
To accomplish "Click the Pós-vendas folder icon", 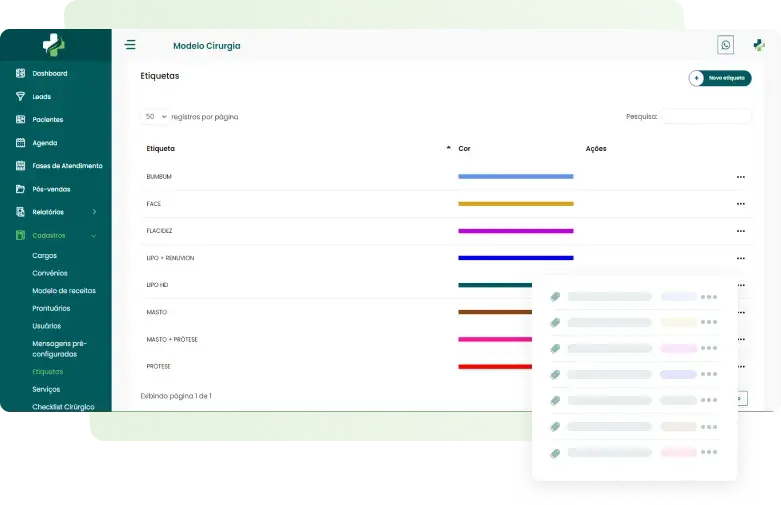I will point(21,189).
